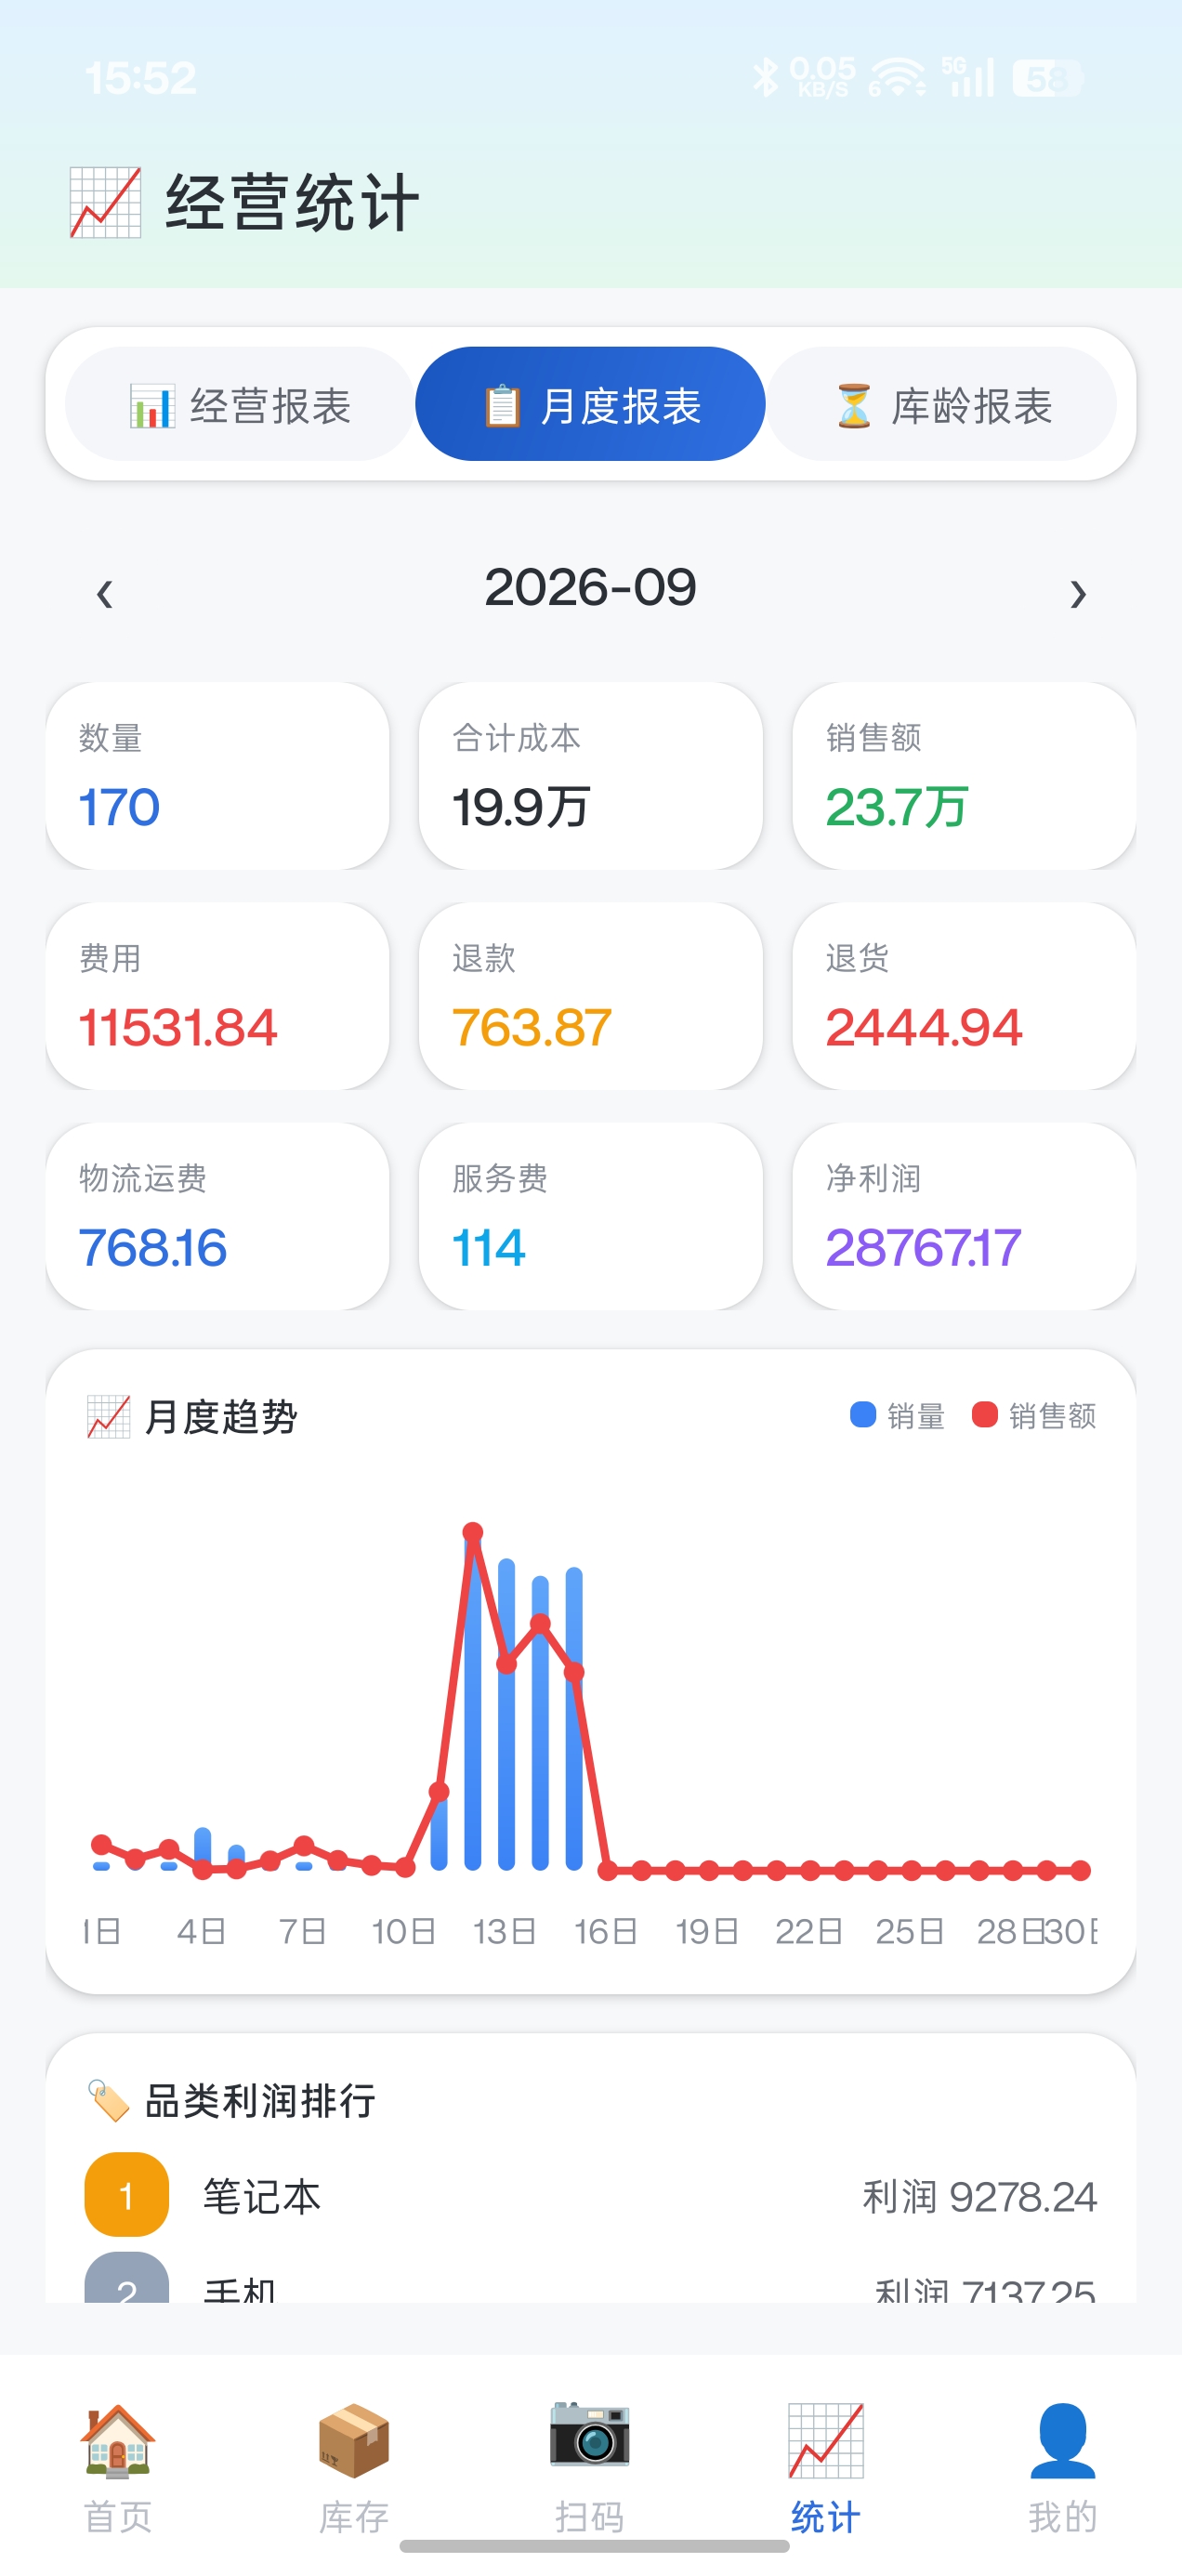The height and width of the screenshot is (2576, 1182).
Task: Go to previous month arrow
Action: (x=104, y=594)
